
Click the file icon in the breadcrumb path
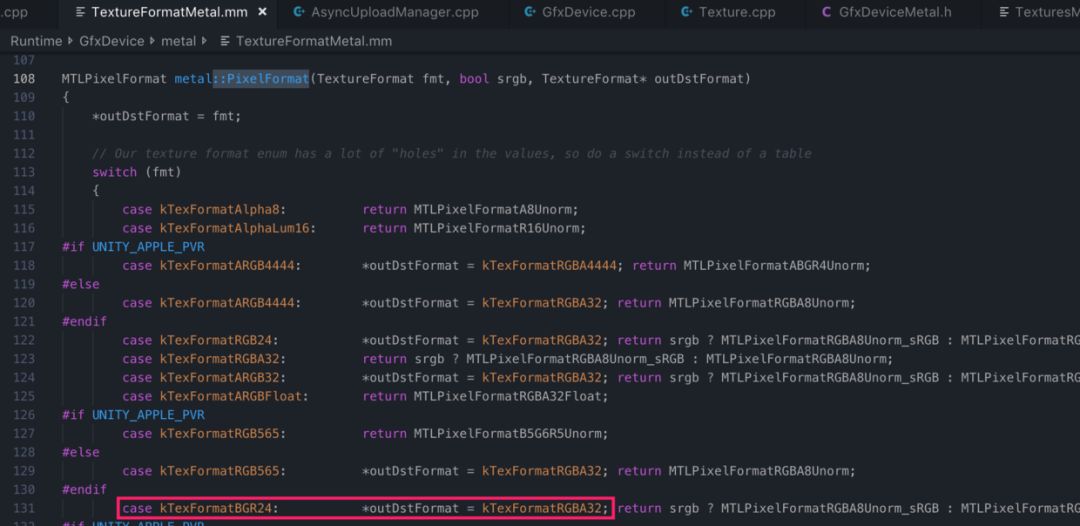(225, 41)
